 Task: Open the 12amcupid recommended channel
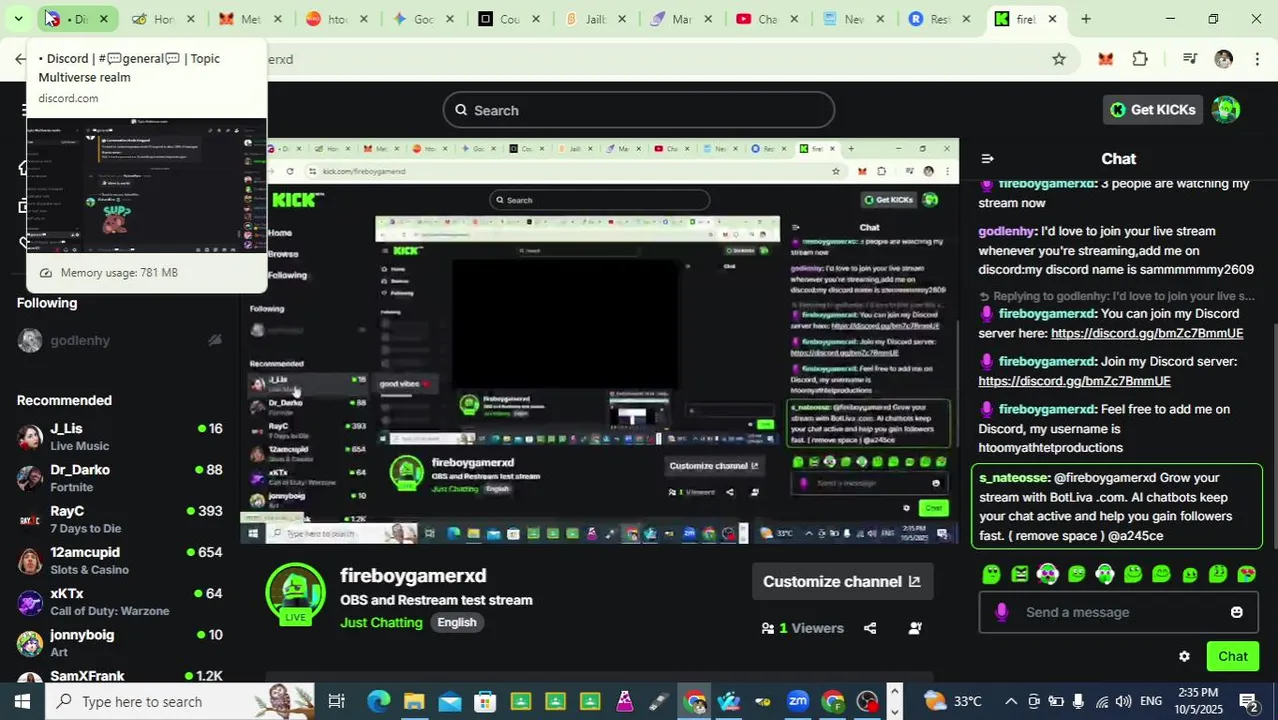coord(120,560)
